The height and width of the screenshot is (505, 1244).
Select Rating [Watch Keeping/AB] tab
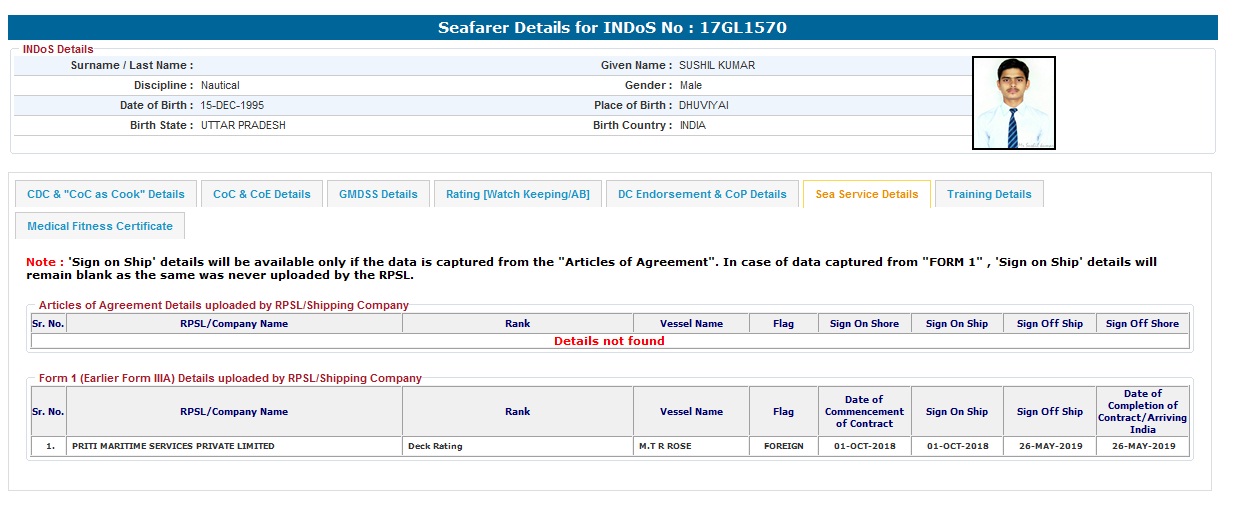[x=518, y=194]
